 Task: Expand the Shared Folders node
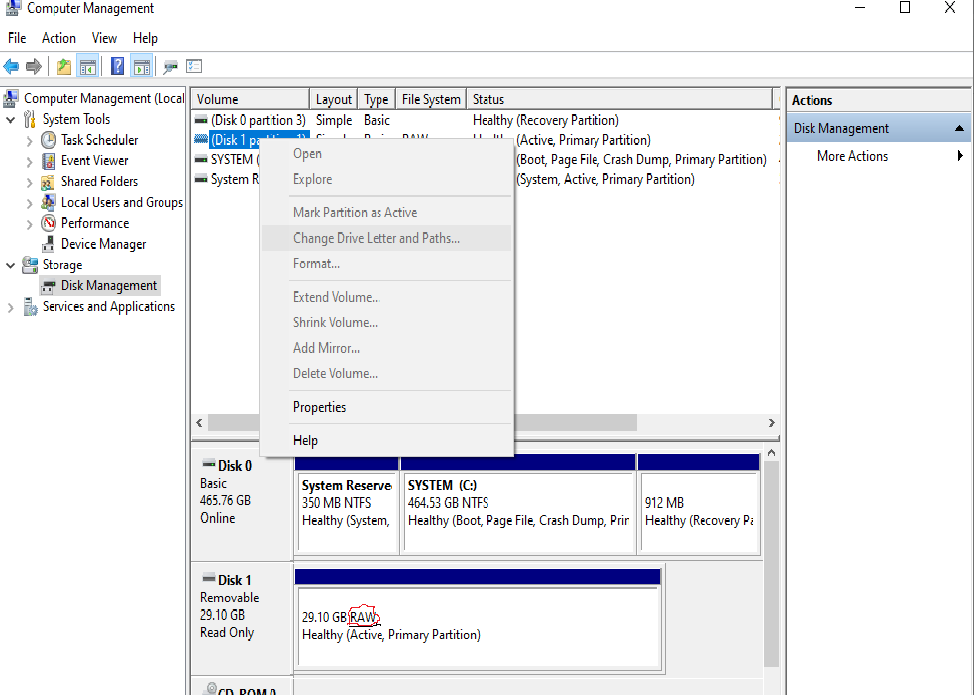(29, 183)
